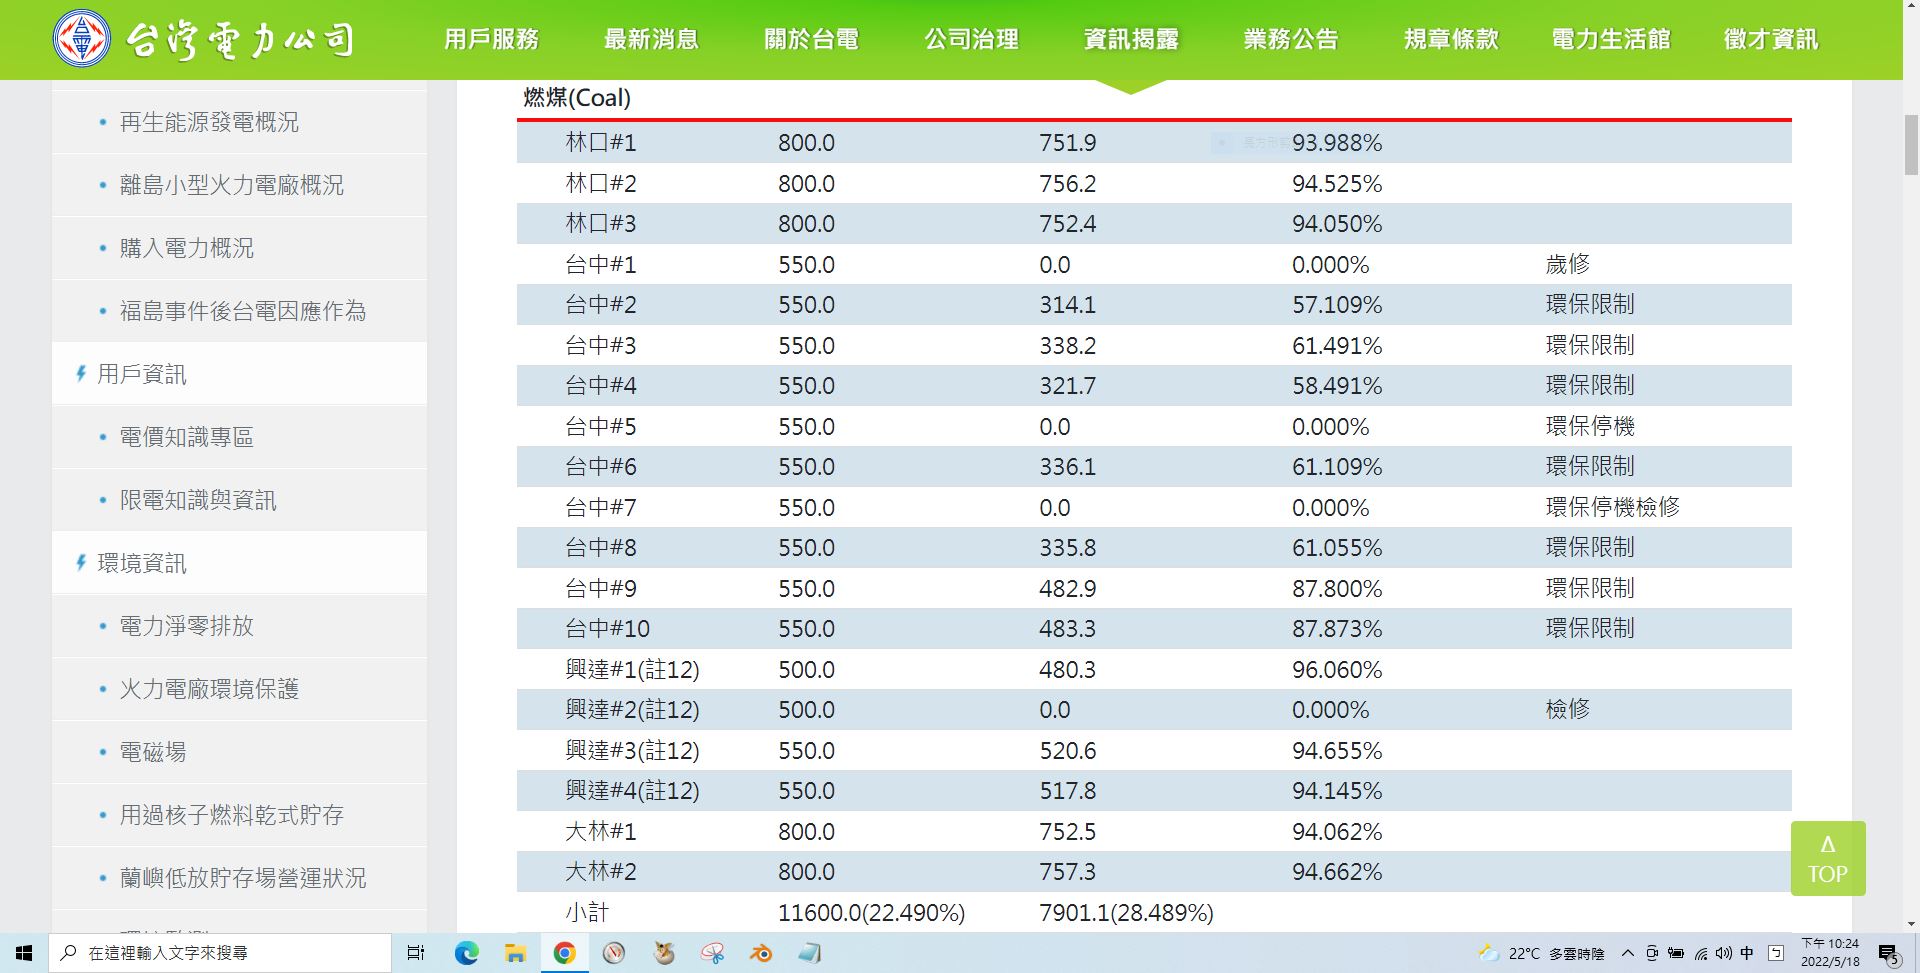This screenshot has width=1920, height=973.
Task: Open the Windows Start menu
Action: [24, 953]
